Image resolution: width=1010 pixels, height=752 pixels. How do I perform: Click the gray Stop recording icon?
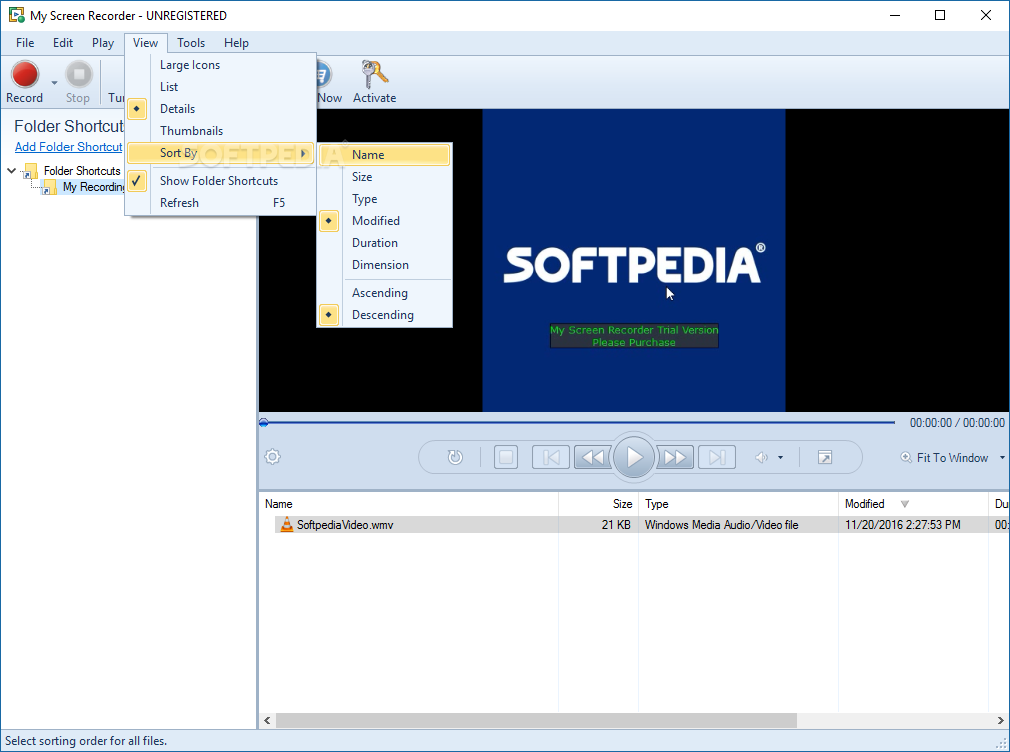click(79, 74)
